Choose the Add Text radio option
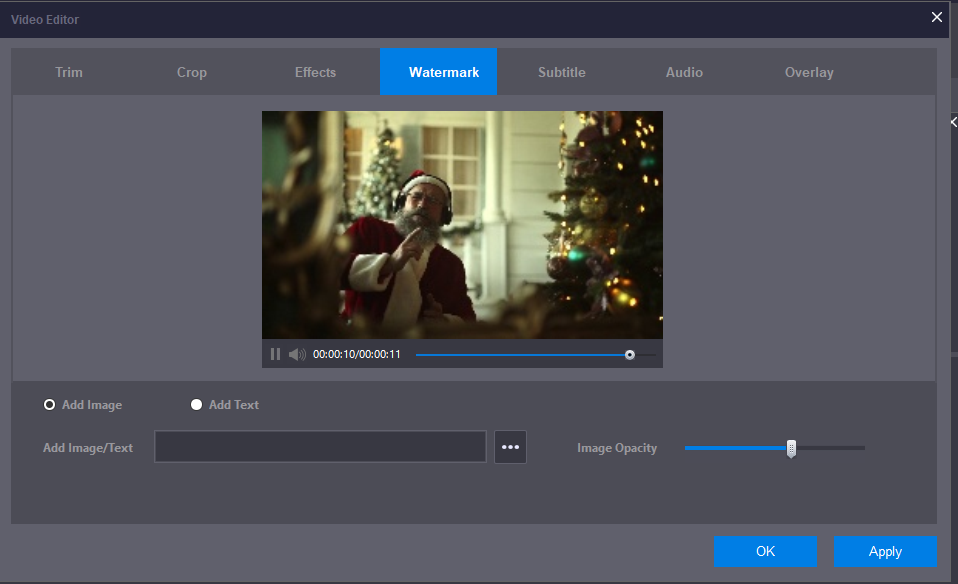 (197, 405)
